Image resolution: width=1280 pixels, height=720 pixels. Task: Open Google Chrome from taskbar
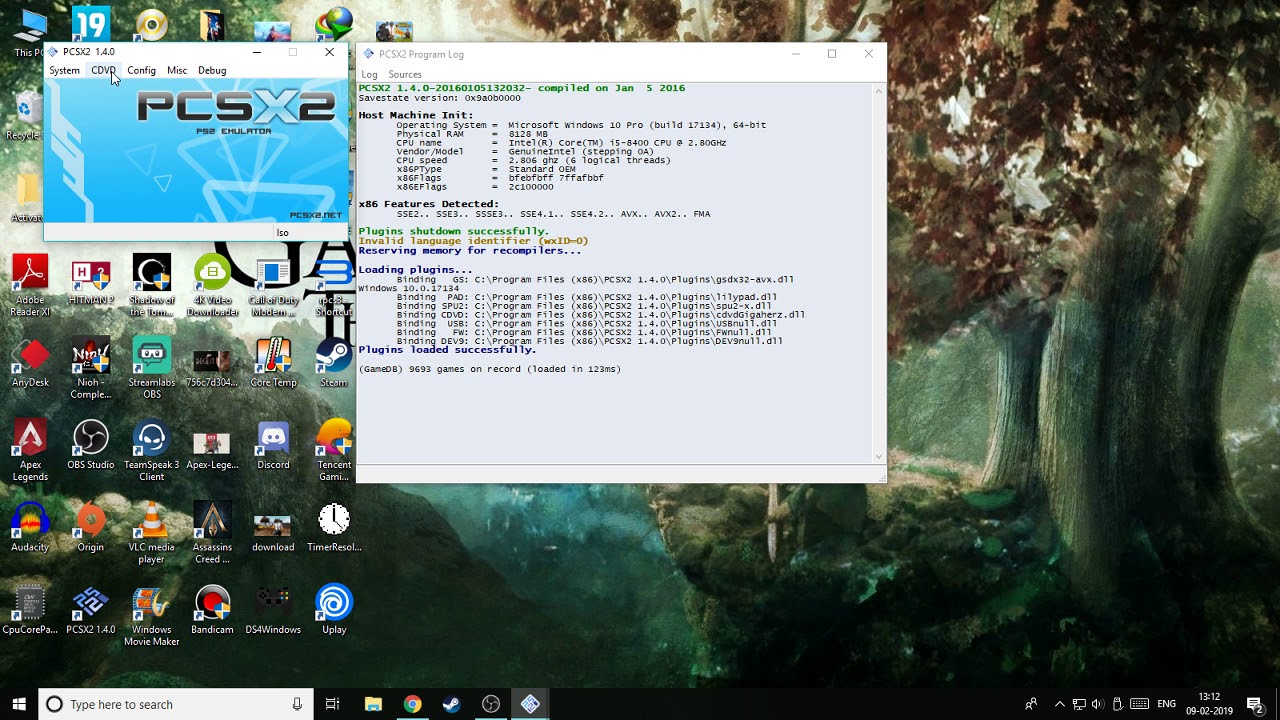[412, 704]
